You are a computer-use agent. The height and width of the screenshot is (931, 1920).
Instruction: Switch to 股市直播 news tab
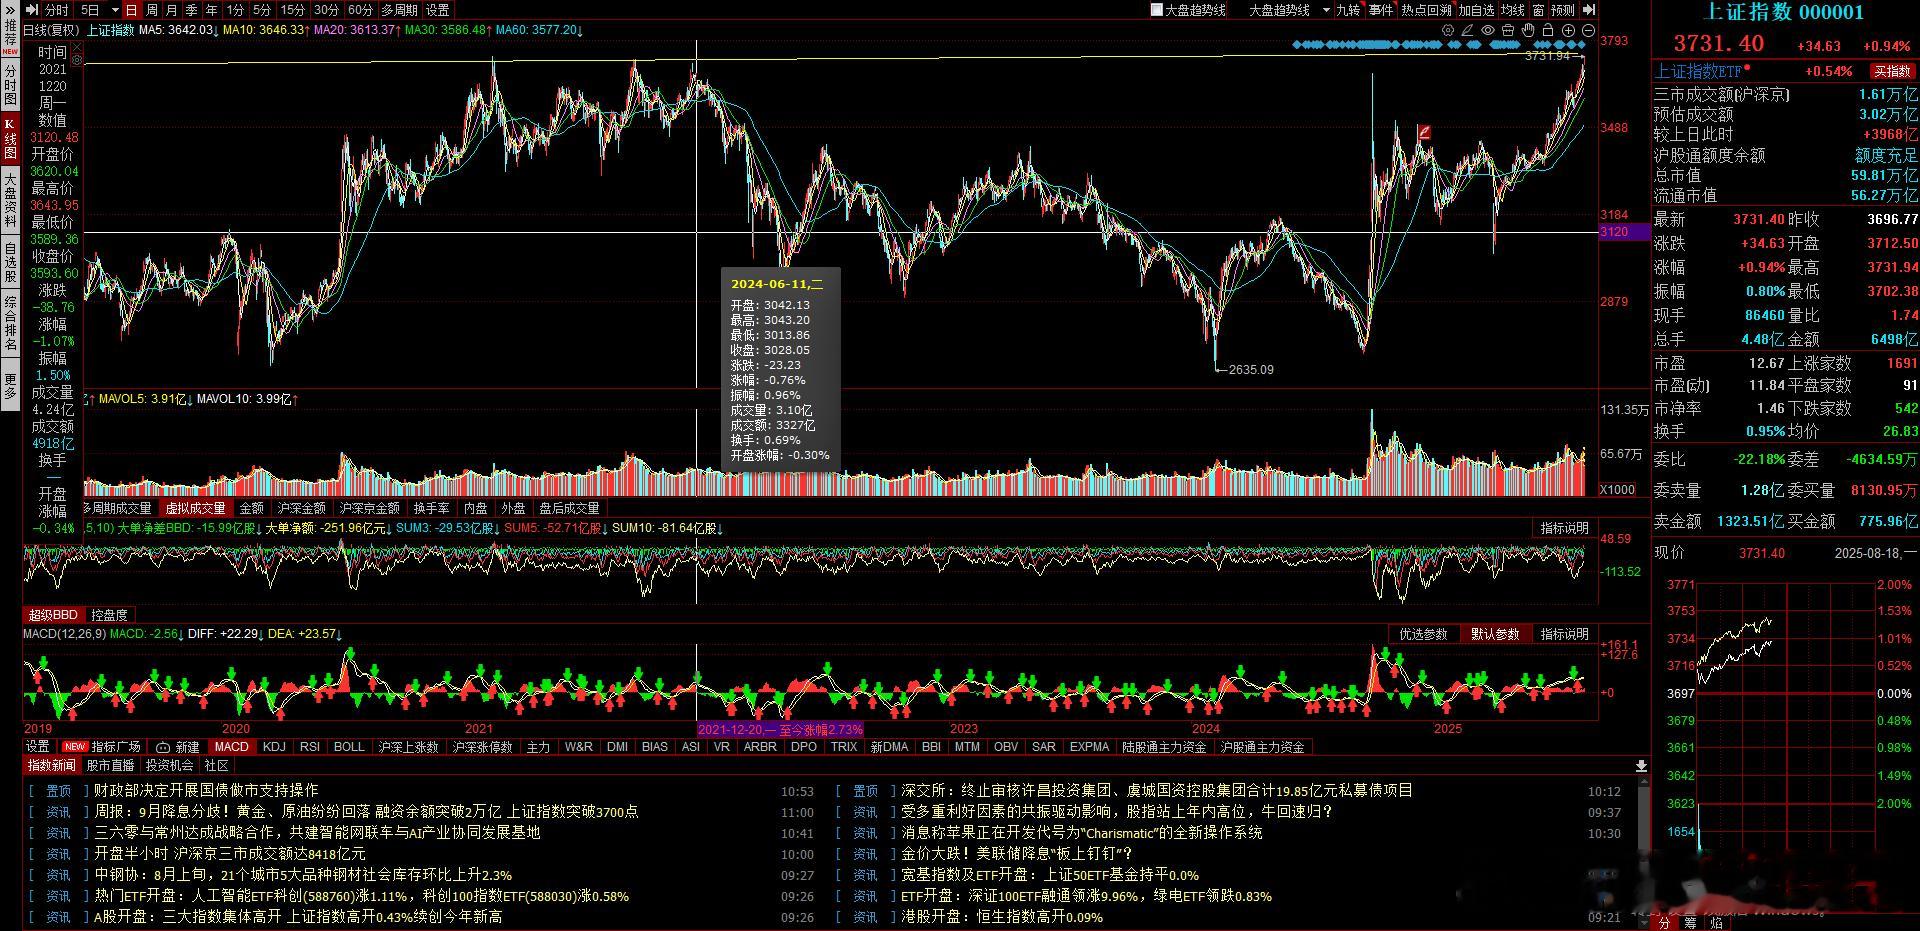(x=110, y=765)
